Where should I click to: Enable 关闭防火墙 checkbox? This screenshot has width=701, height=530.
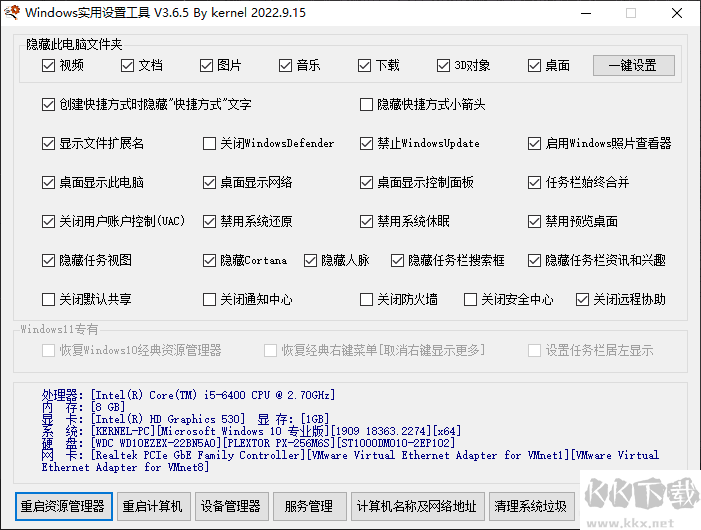click(366, 299)
